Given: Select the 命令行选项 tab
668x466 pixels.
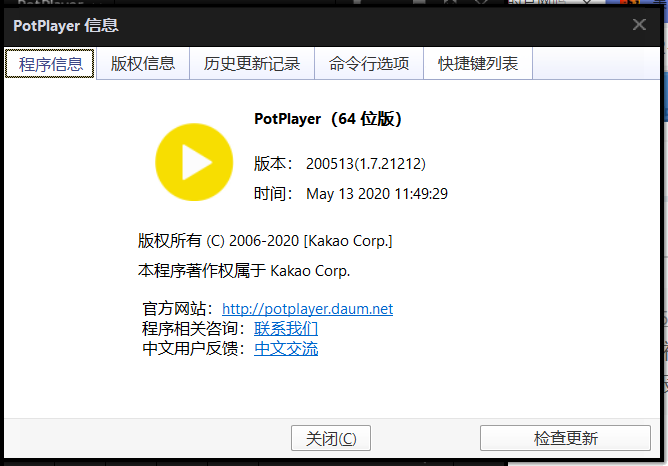Looking at the screenshot, I should point(369,64).
